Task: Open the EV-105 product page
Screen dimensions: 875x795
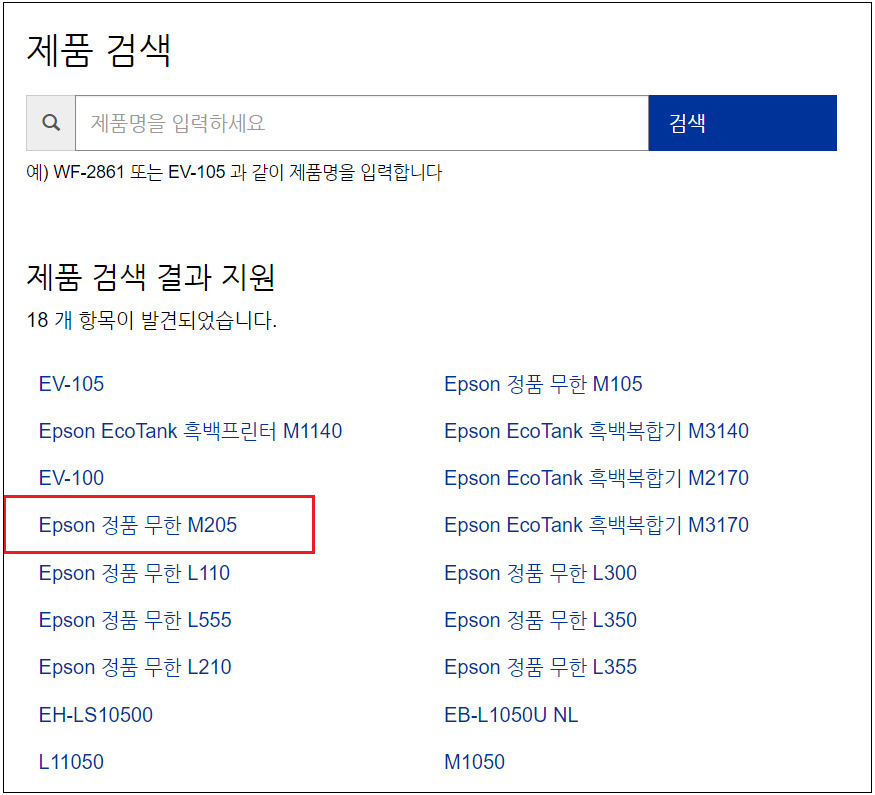Action: click(70, 384)
